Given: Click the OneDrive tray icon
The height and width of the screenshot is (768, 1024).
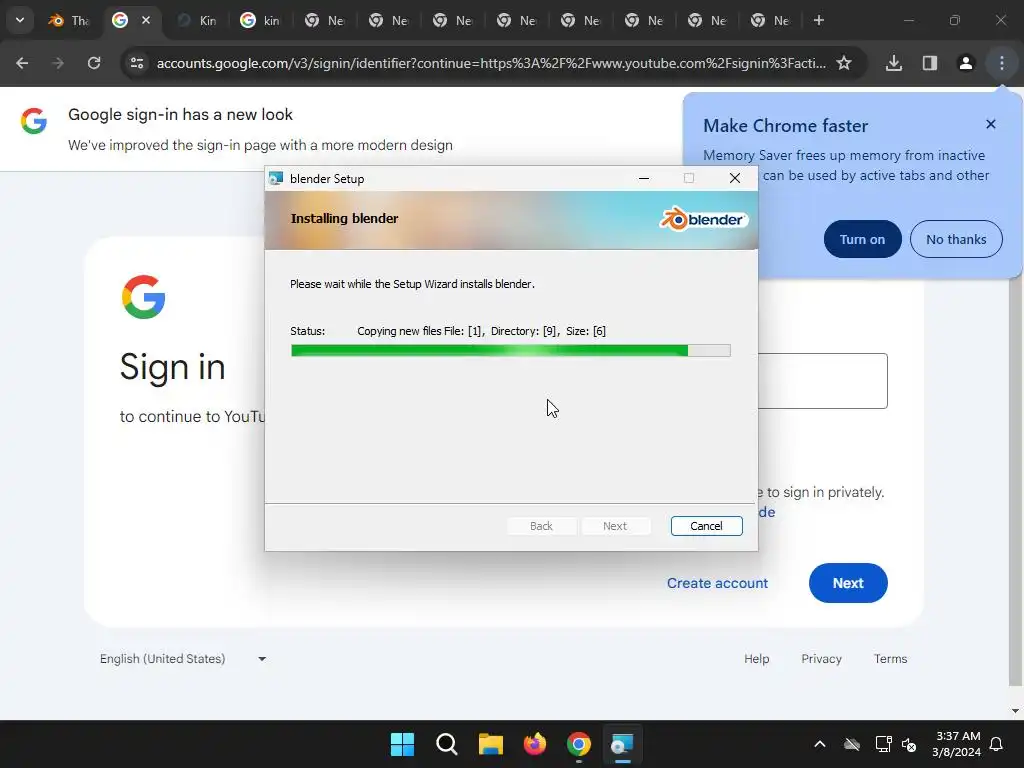Looking at the screenshot, I should pos(852,744).
